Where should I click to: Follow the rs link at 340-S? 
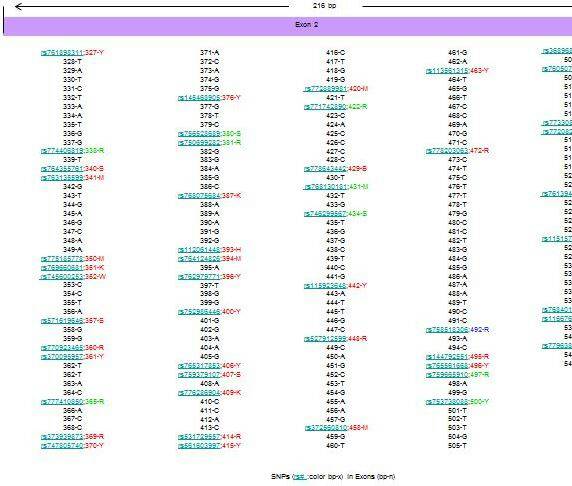point(62,169)
